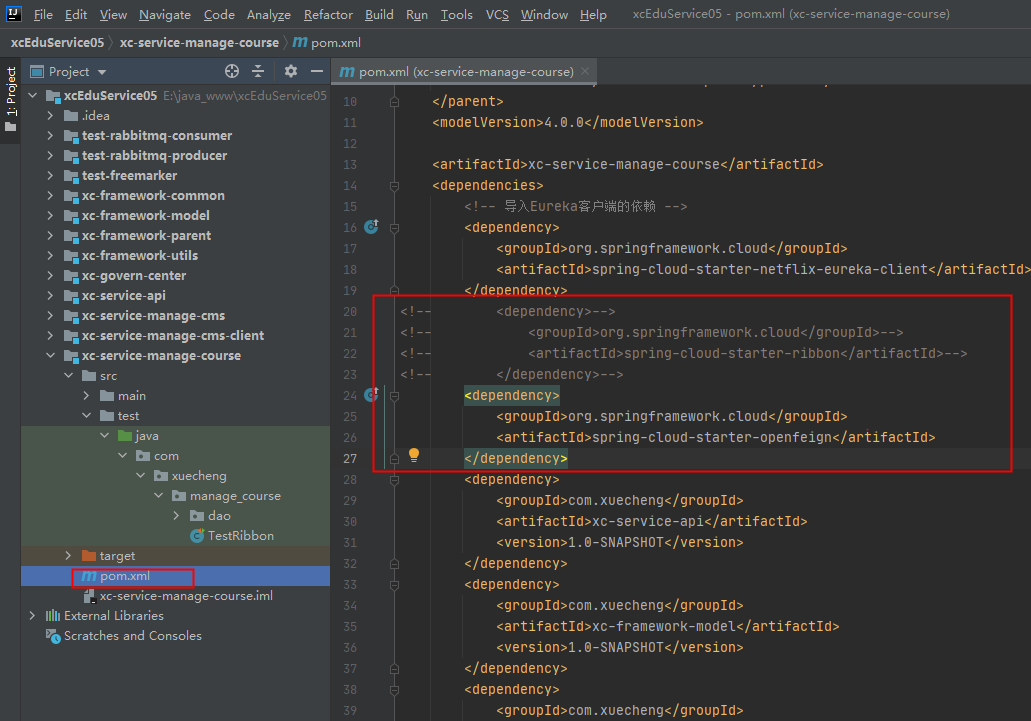Collapse All in the Project panel
The height and width of the screenshot is (721, 1031).
point(258,71)
